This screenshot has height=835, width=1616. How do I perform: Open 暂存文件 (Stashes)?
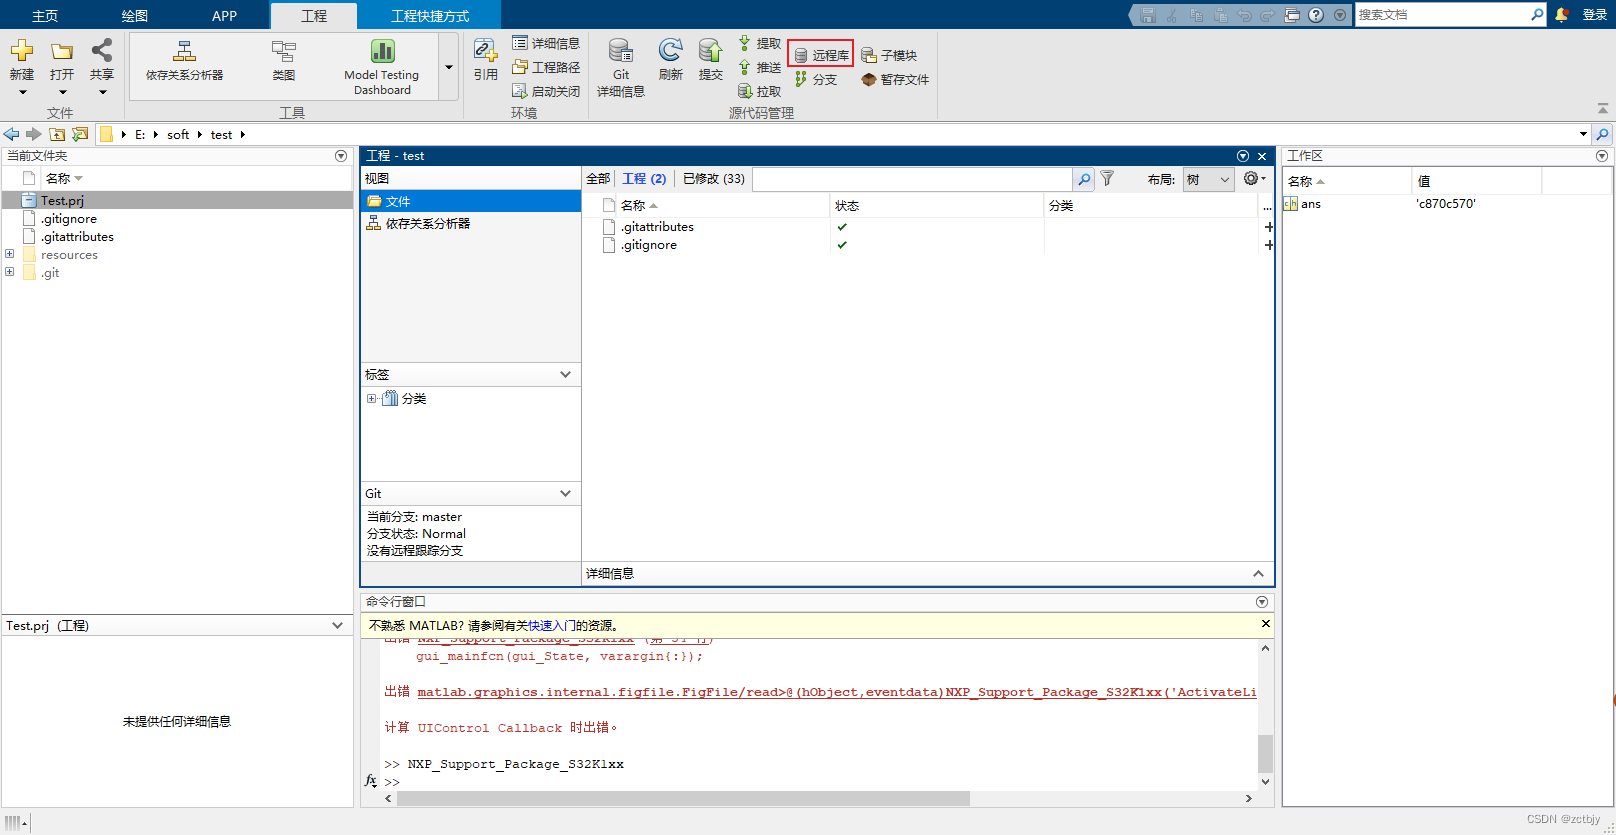point(895,79)
